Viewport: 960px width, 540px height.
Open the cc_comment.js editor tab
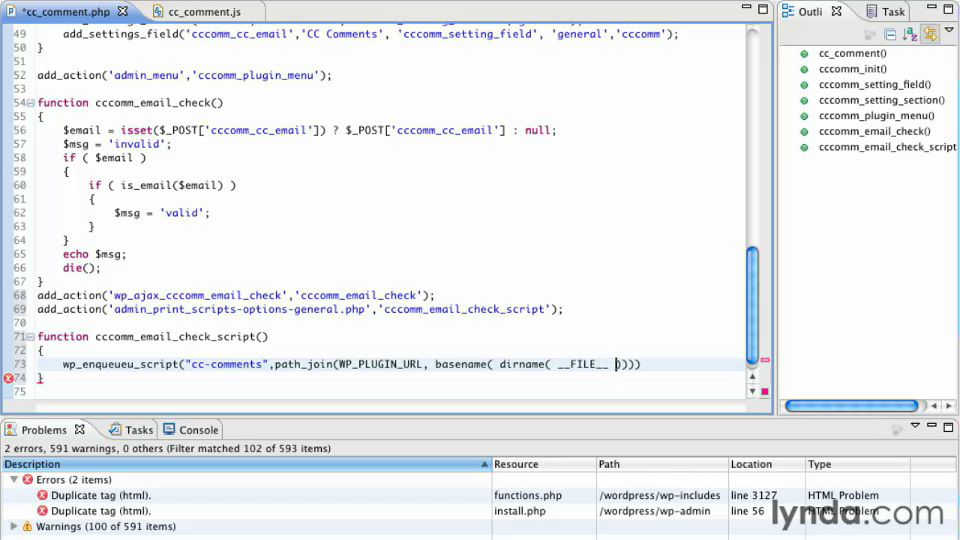coord(204,12)
